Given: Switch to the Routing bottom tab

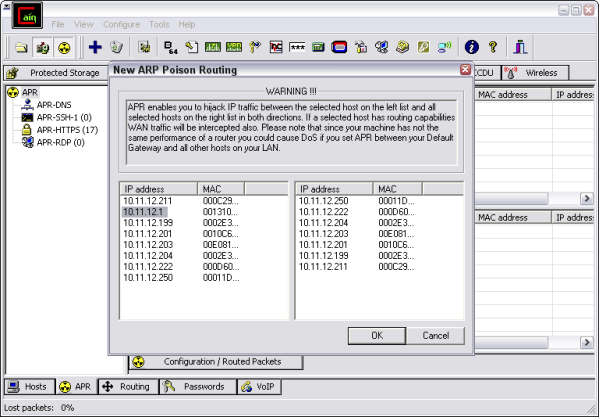Looking at the screenshot, I should coord(129,387).
